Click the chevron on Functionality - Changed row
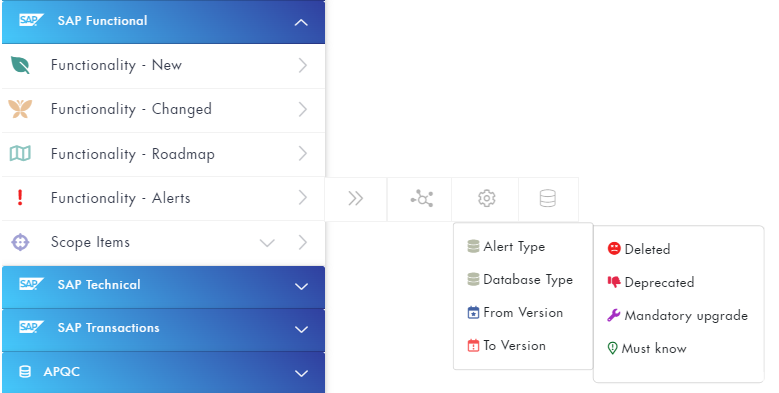This screenshot has height=393, width=779. click(303, 109)
